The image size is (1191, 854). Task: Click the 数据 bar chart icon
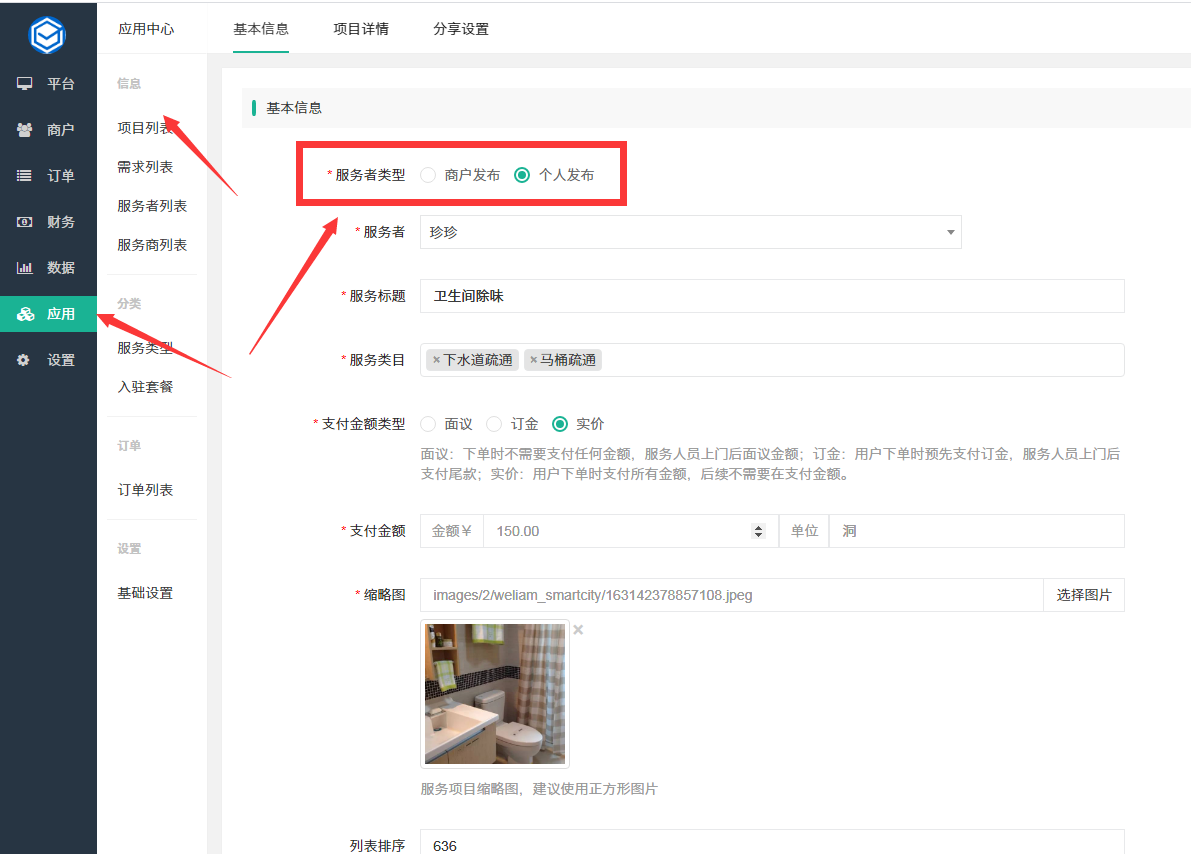click(24, 267)
